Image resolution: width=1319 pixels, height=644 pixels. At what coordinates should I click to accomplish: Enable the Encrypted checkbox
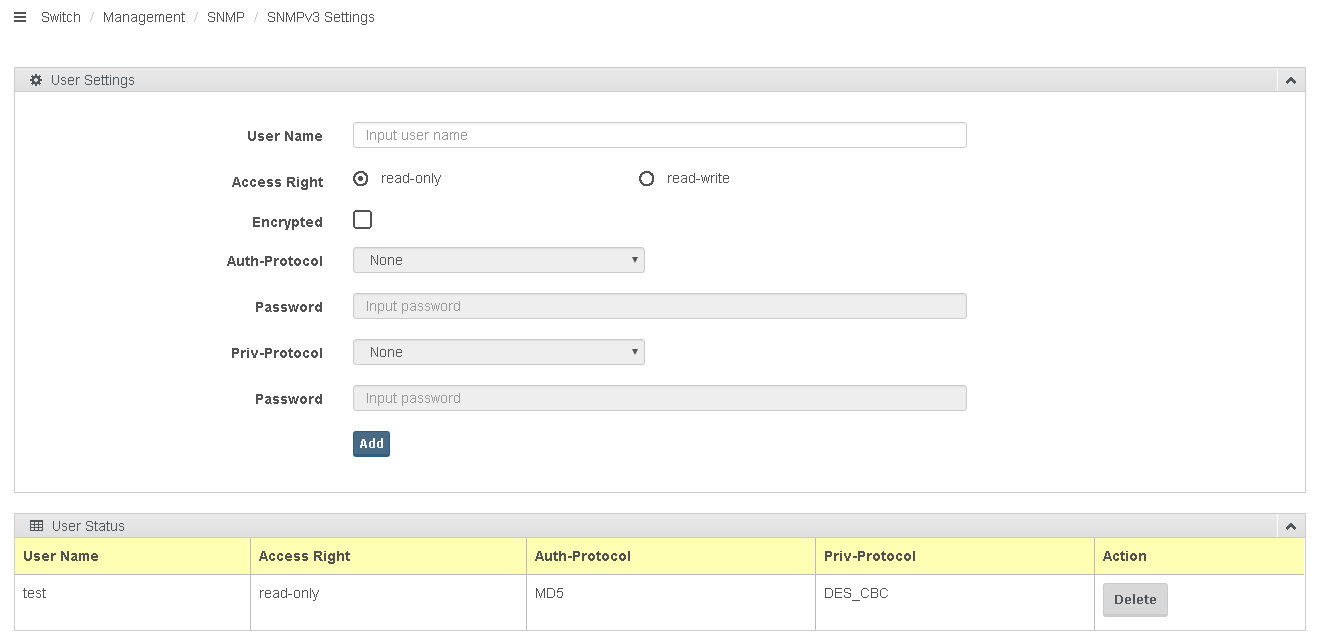click(362, 220)
